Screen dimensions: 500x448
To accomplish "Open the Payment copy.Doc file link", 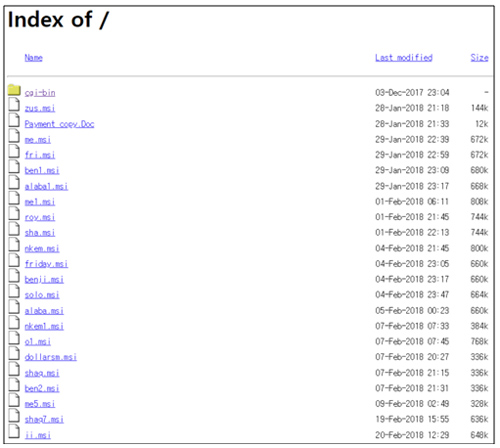I will coord(59,124).
